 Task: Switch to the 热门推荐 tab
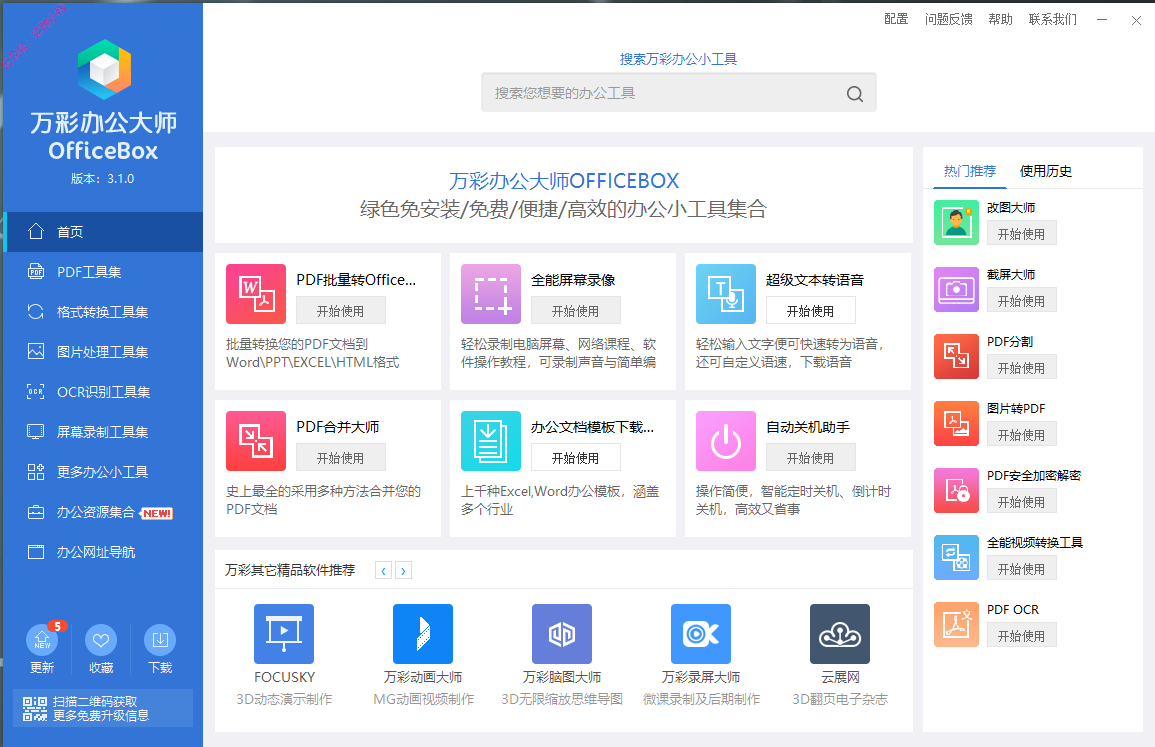click(969, 171)
